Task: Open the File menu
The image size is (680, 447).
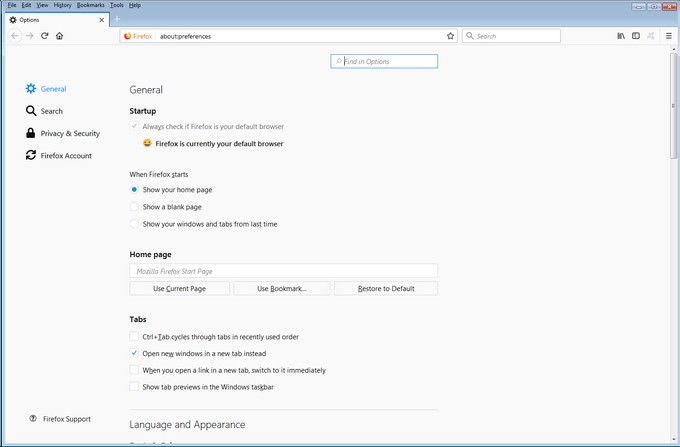Action: pos(12,5)
